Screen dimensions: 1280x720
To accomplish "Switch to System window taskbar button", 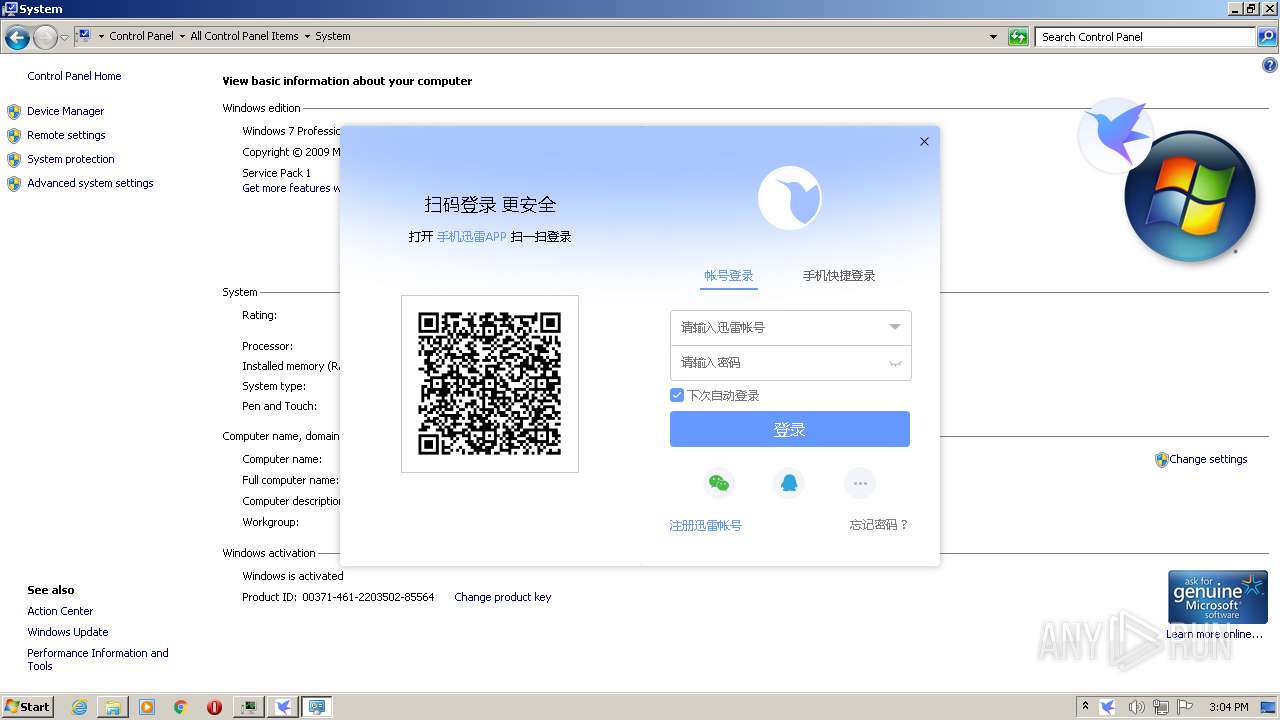I will tap(317, 707).
